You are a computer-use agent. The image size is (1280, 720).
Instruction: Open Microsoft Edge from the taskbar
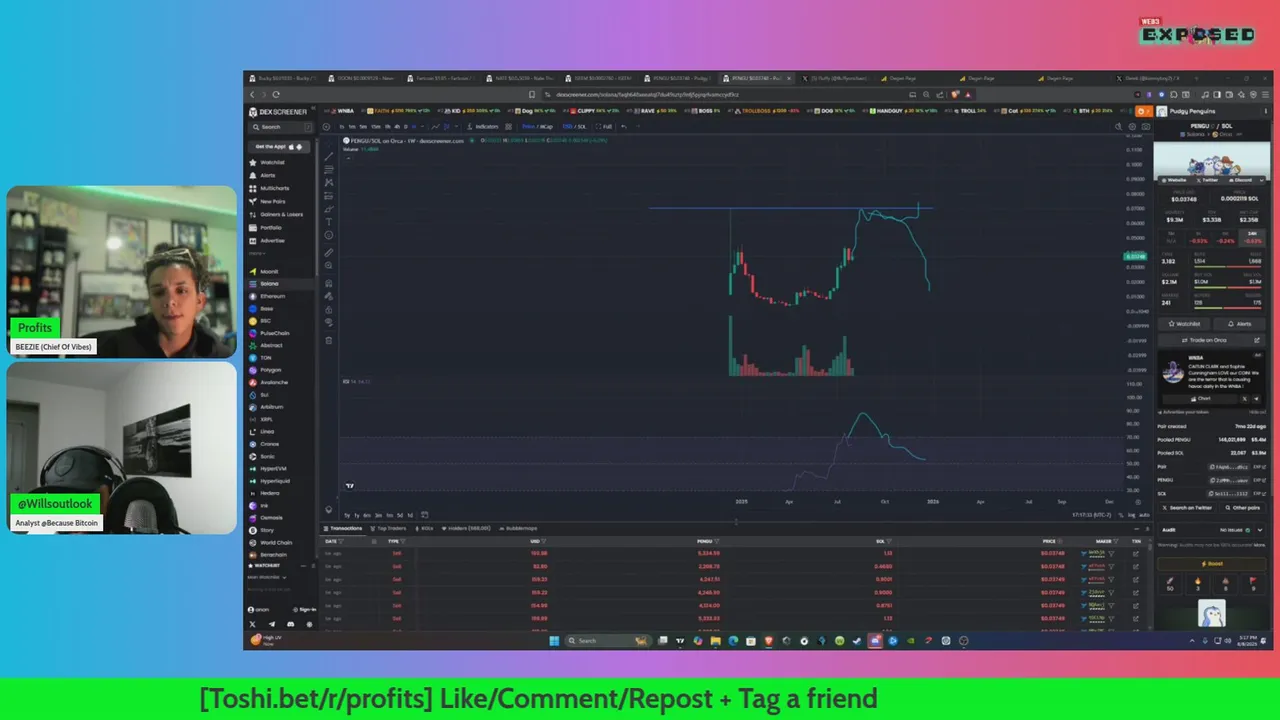[x=733, y=641]
